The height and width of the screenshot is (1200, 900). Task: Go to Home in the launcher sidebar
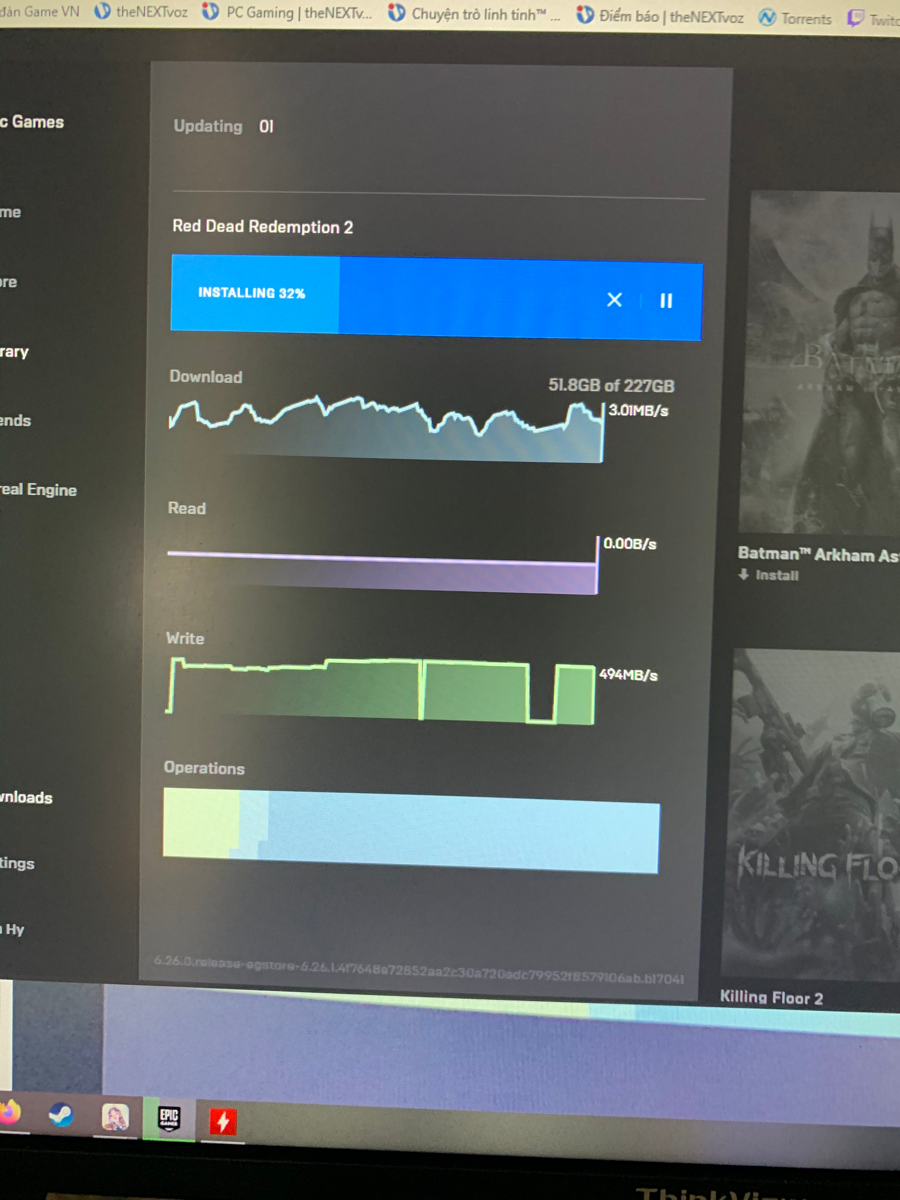click(x=10, y=212)
